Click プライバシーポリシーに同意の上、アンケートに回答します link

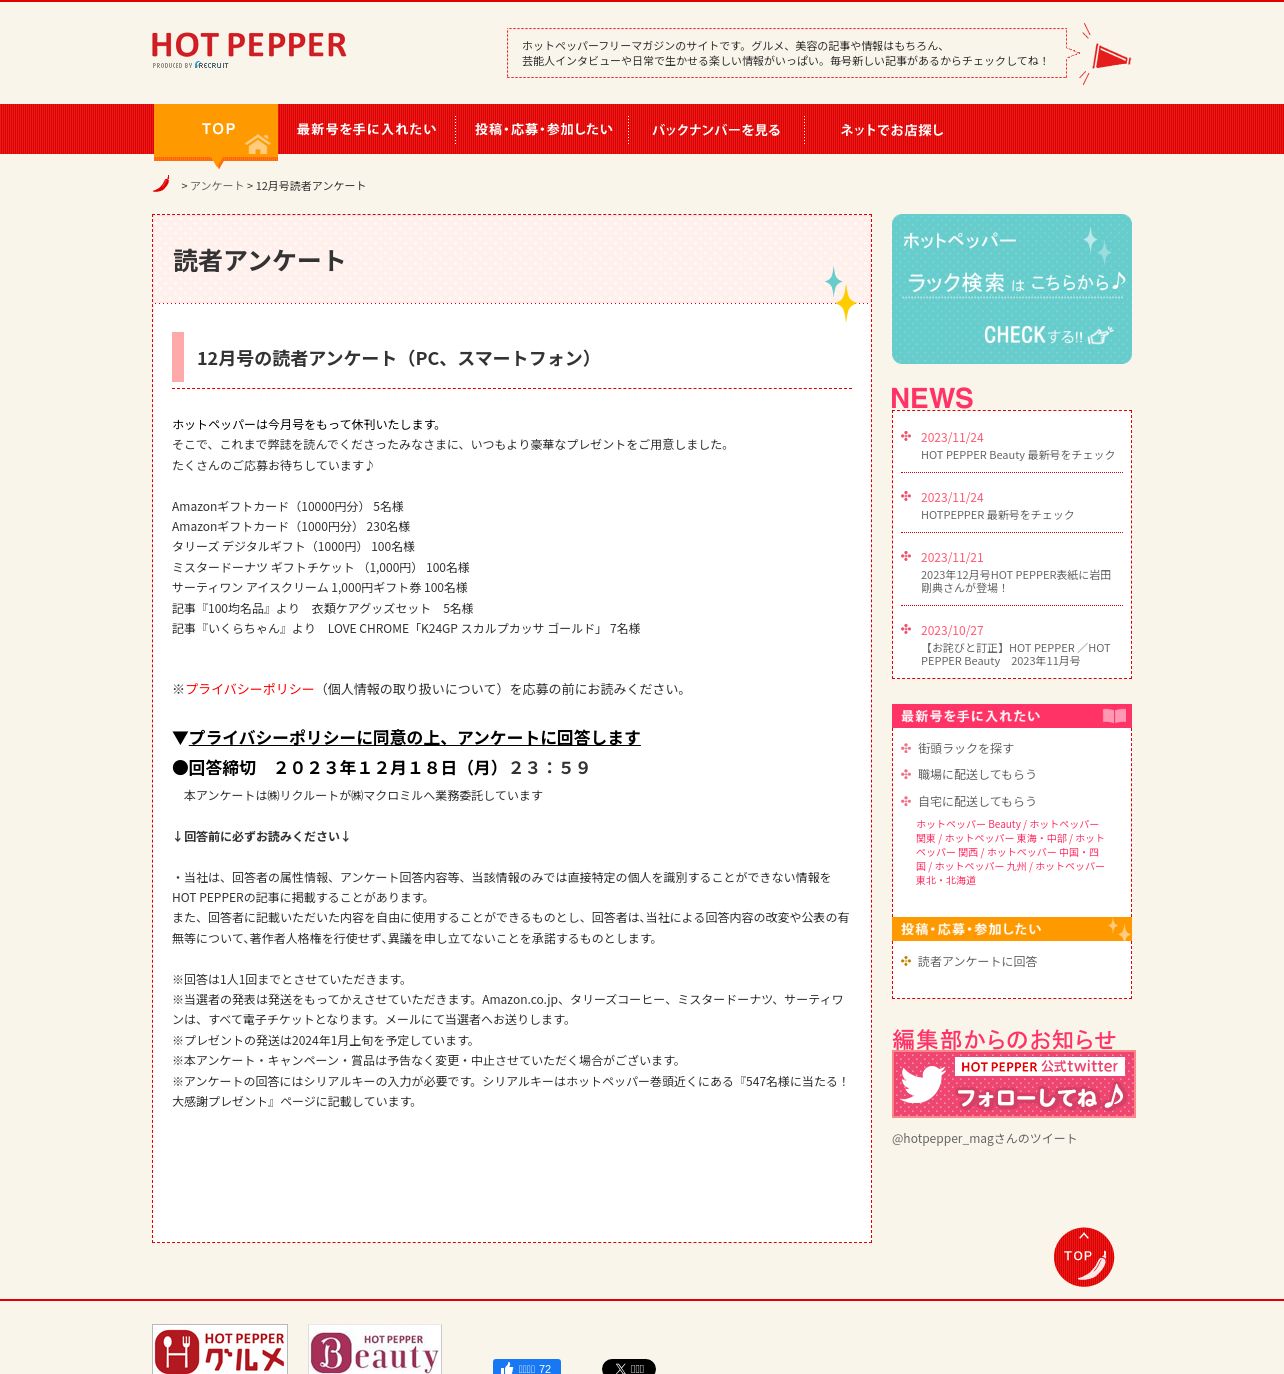[x=414, y=738]
